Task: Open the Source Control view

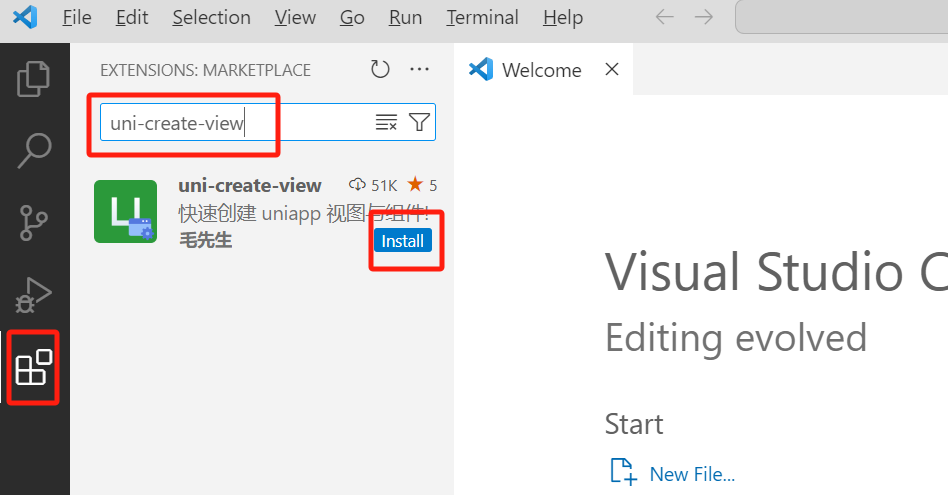Action: [x=34, y=222]
